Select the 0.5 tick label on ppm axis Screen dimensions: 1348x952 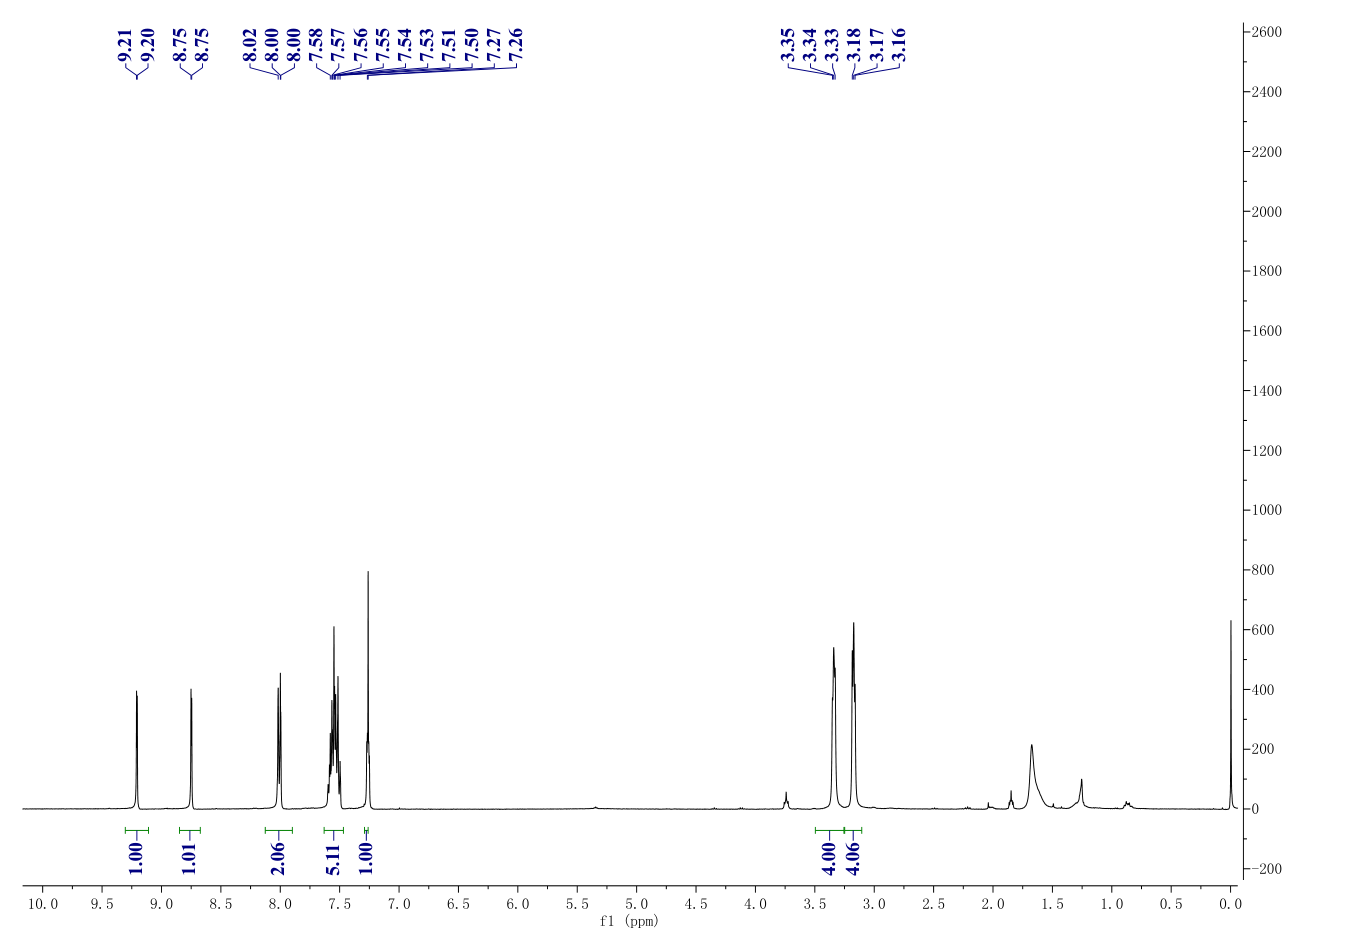1171,903
